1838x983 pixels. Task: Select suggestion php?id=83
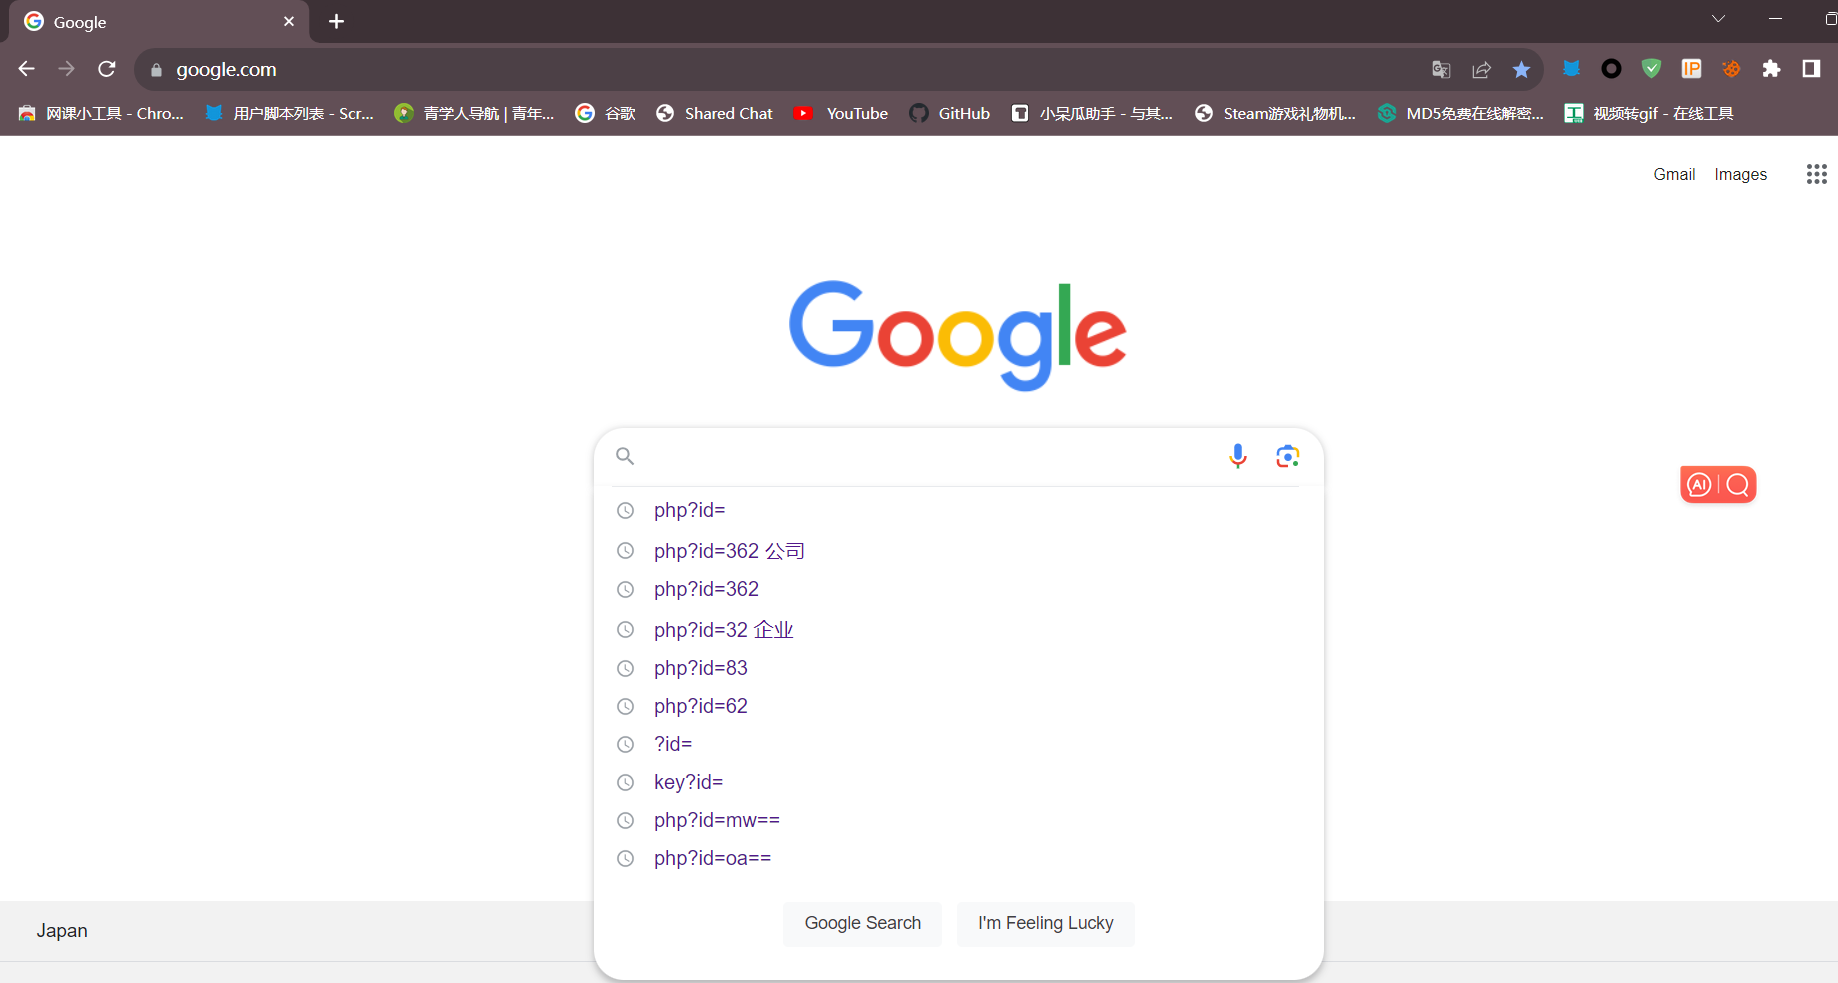pyautogui.click(x=958, y=668)
